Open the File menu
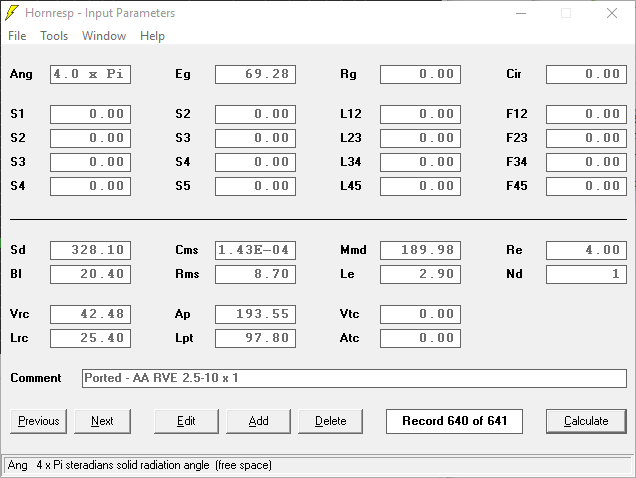The height and width of the screenshot is (478, 636). (17, 36)
